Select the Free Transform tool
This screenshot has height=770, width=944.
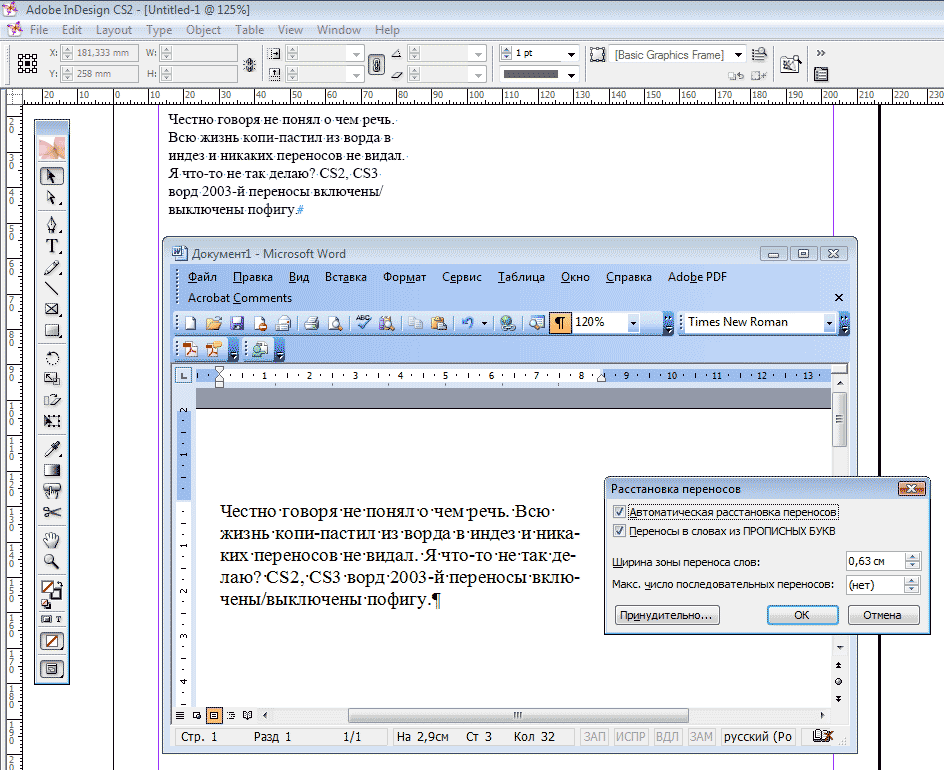tap(52, 421)
